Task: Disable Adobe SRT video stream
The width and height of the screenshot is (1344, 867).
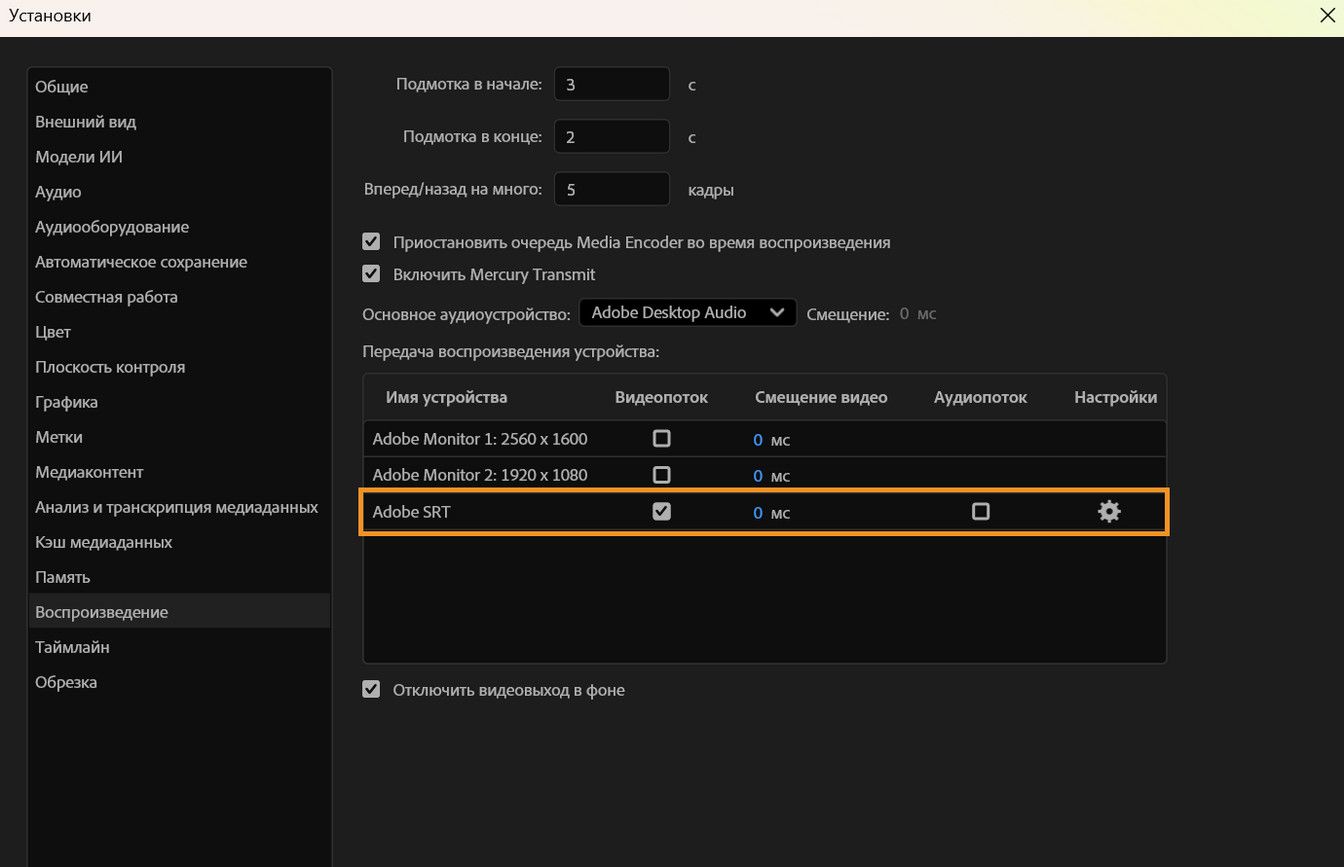Action: [x=661, y=511]
